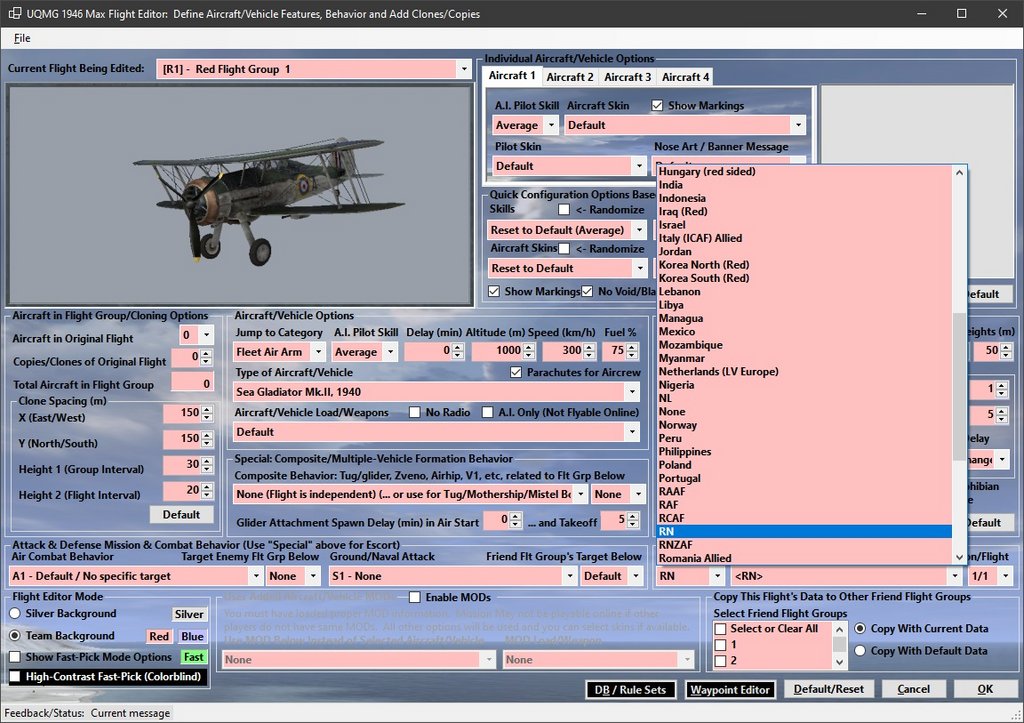Open Ground/Naval Attack S1 - None dropdown

point(569,576)
